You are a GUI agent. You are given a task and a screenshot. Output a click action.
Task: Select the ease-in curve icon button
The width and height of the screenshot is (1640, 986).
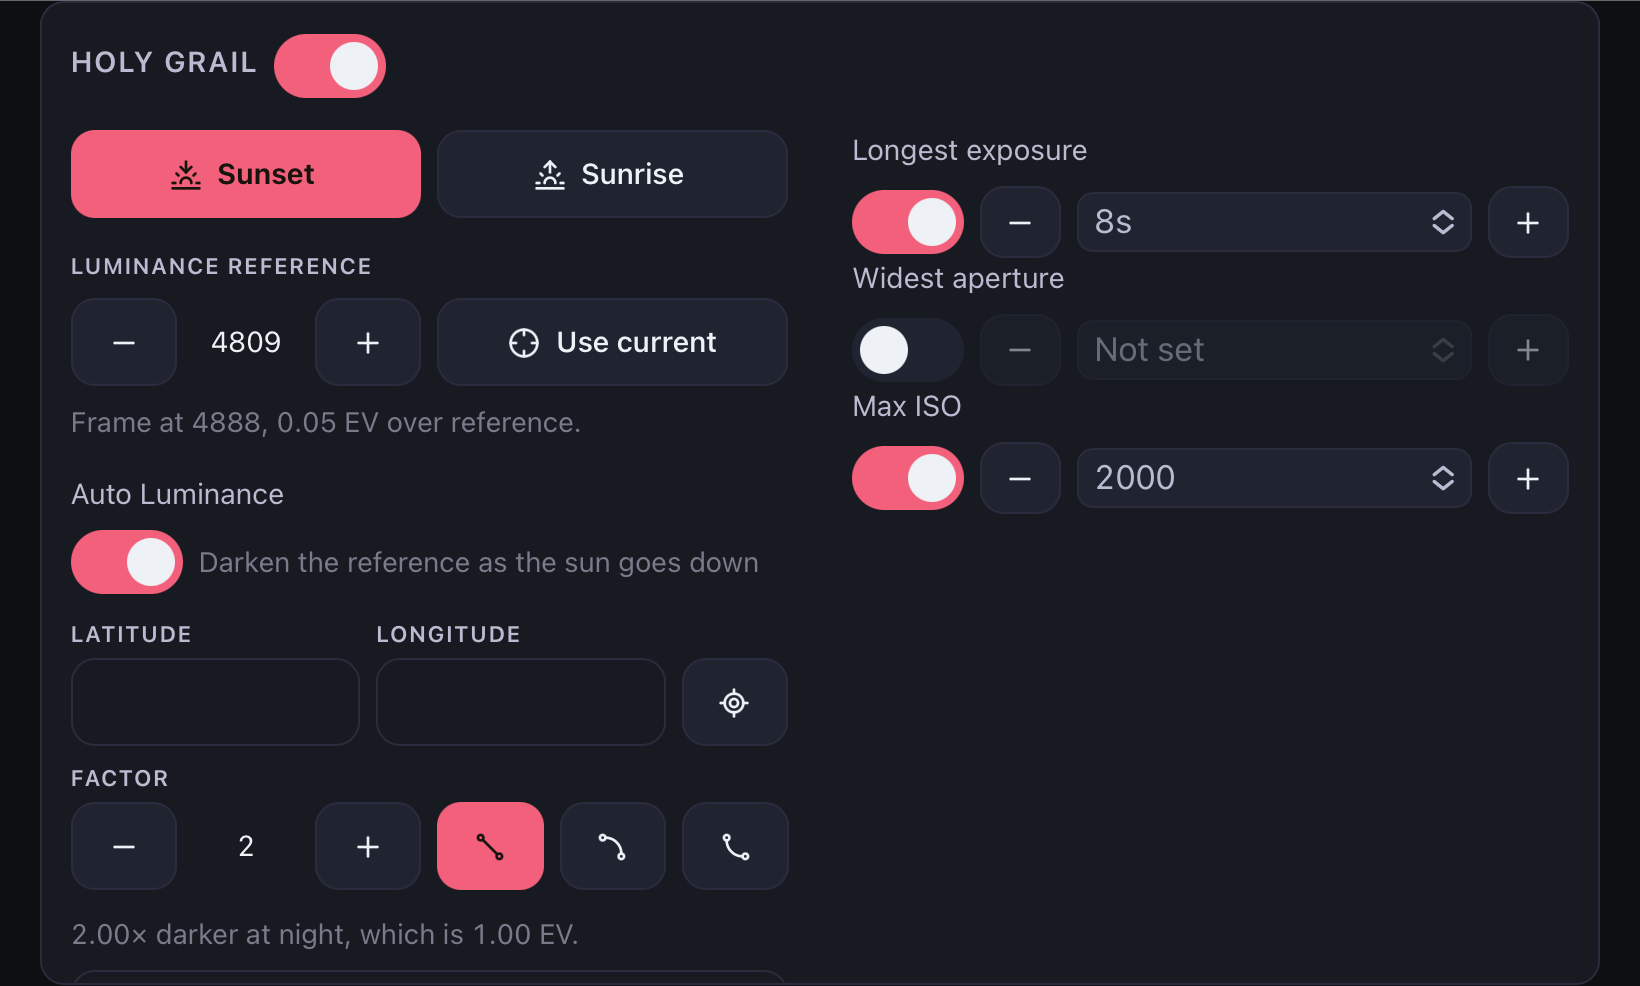tap(735, 846)
